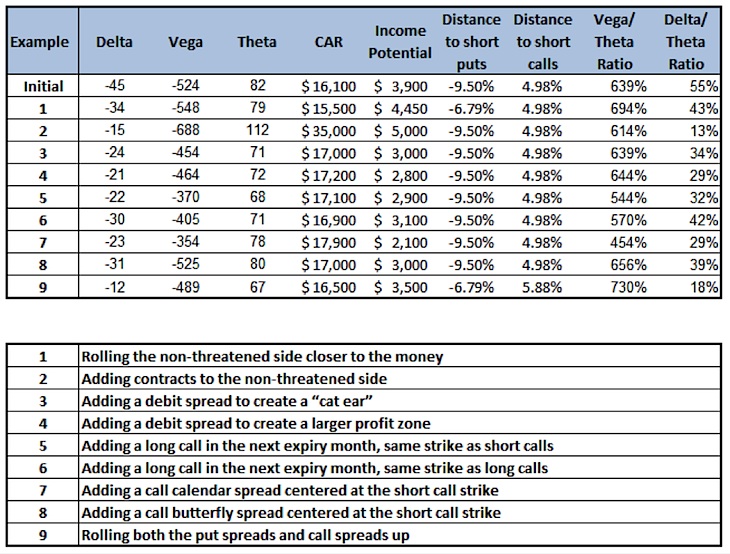Click 'Rolling the non-threatened side closer' description
This screenshot has width=730, height=554.
click(x=262, y=357)
